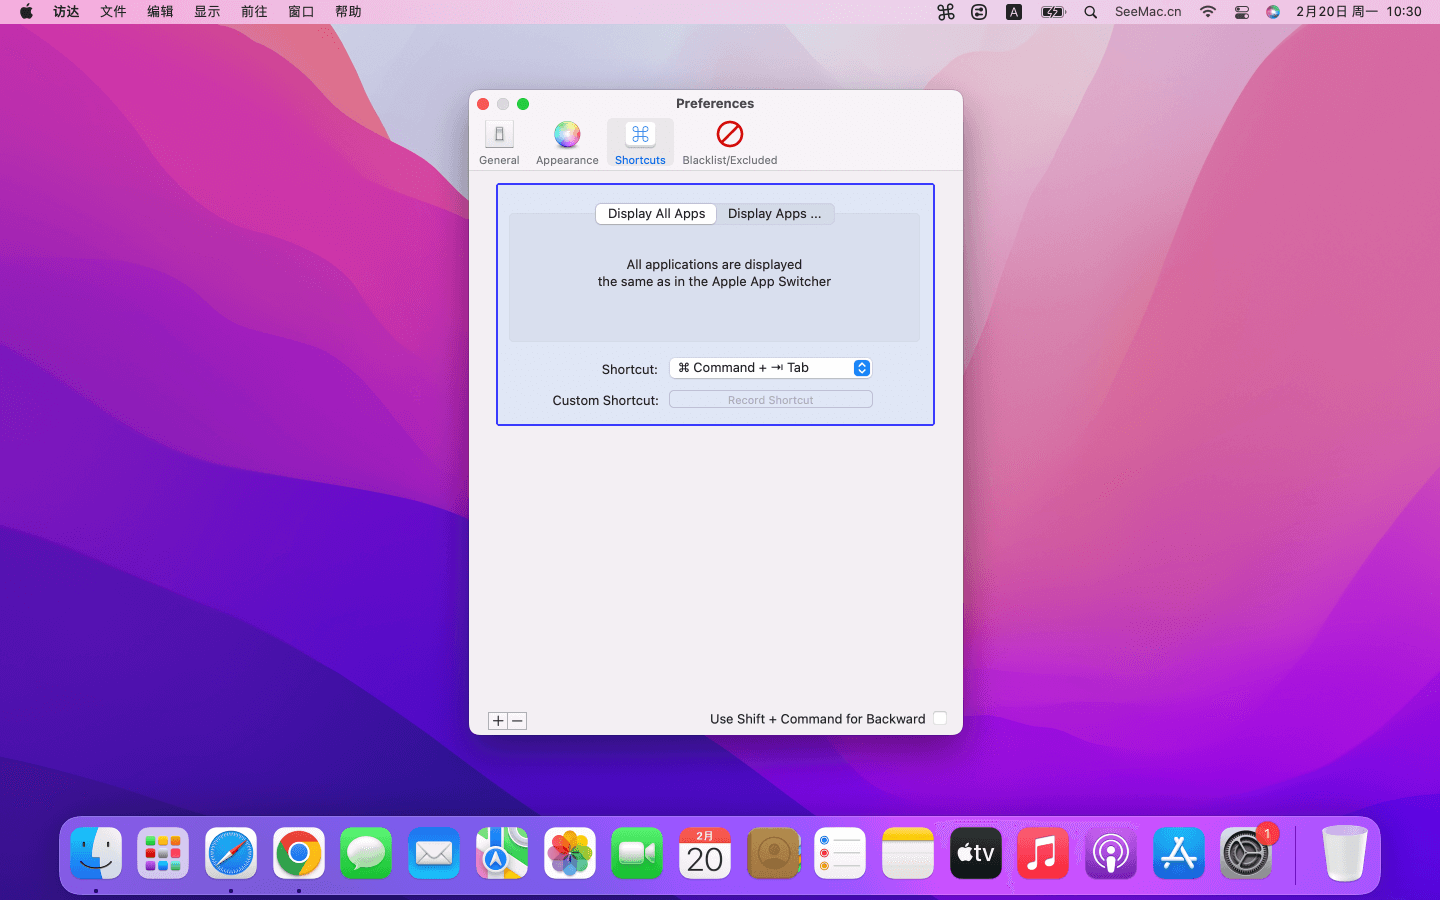Click the Command icon in menu bar
This screenshot has height=900, width=1440.
(x=946, y=12)
